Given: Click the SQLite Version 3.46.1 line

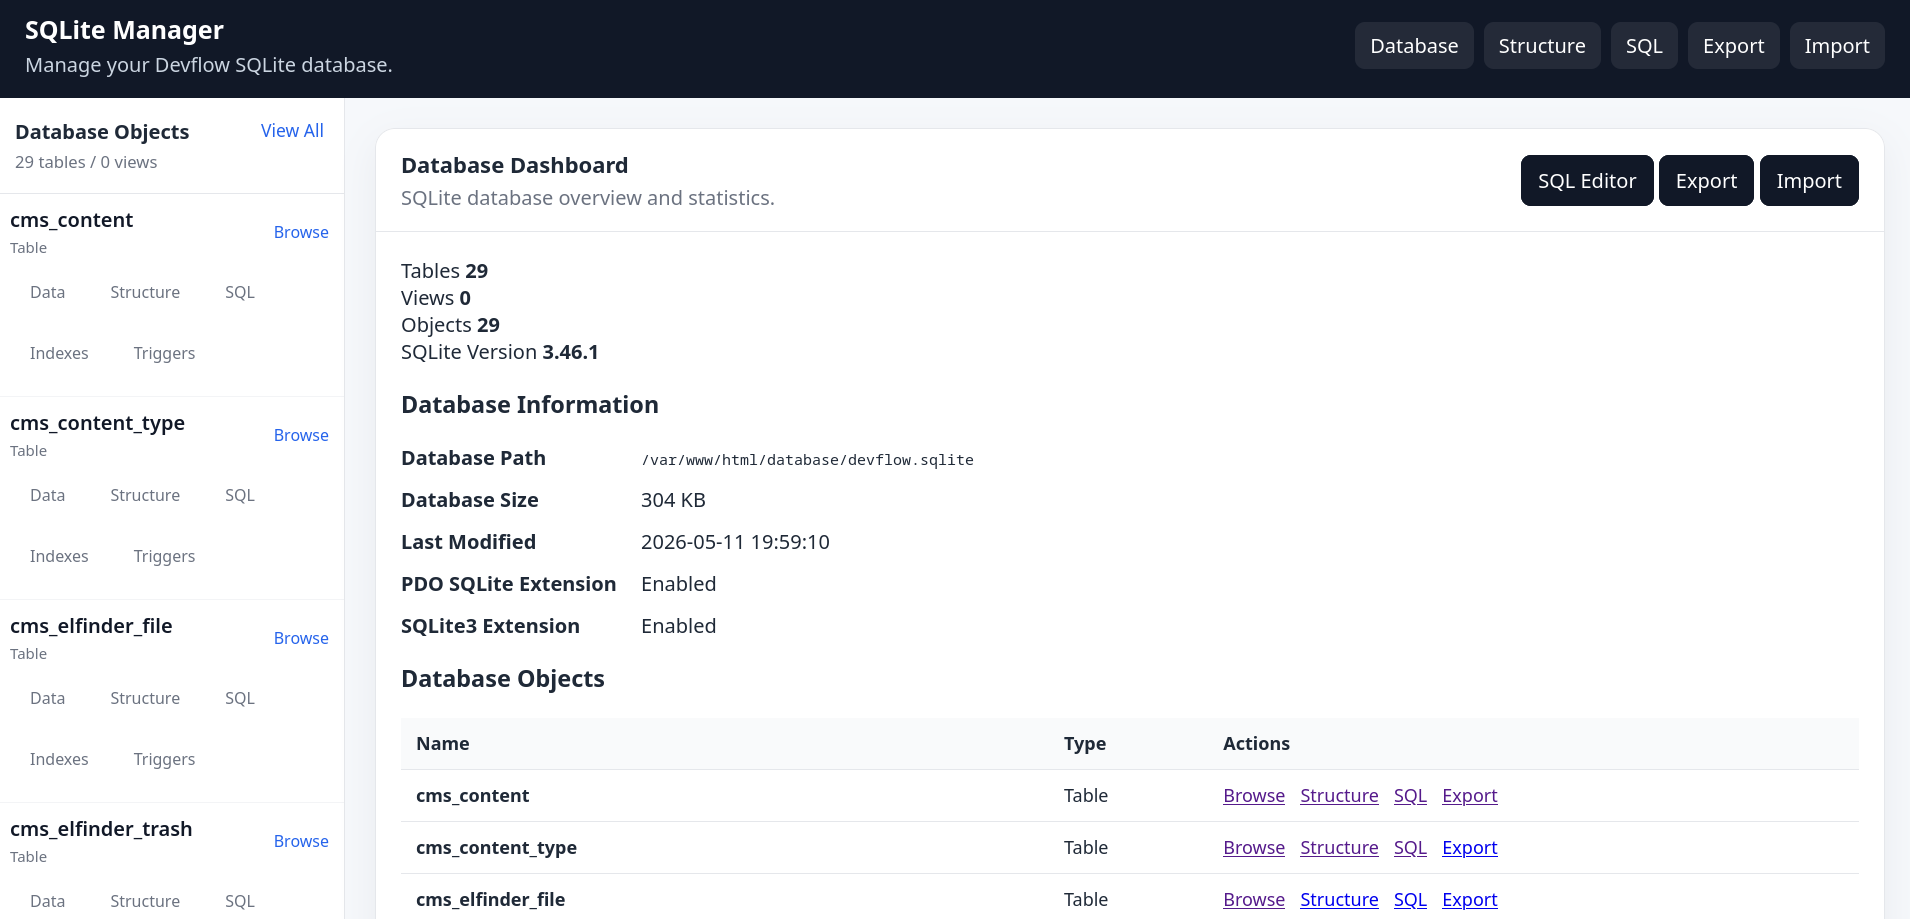Looking at the screenshot, I should pos(500,352).
